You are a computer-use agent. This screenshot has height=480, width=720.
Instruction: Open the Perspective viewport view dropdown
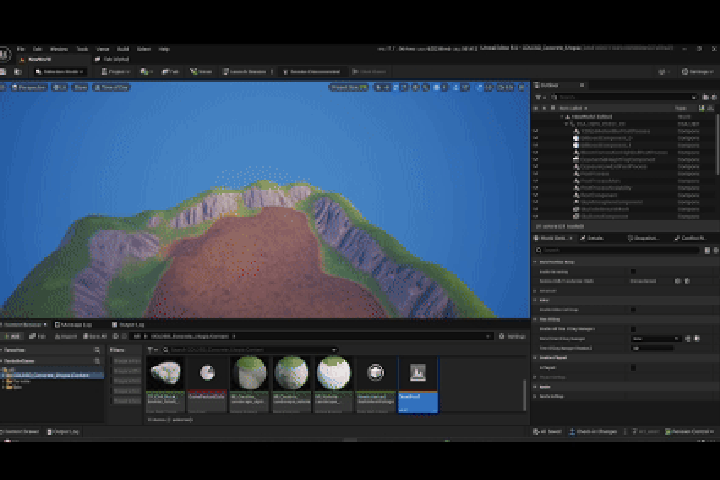(x=29, y=87)
